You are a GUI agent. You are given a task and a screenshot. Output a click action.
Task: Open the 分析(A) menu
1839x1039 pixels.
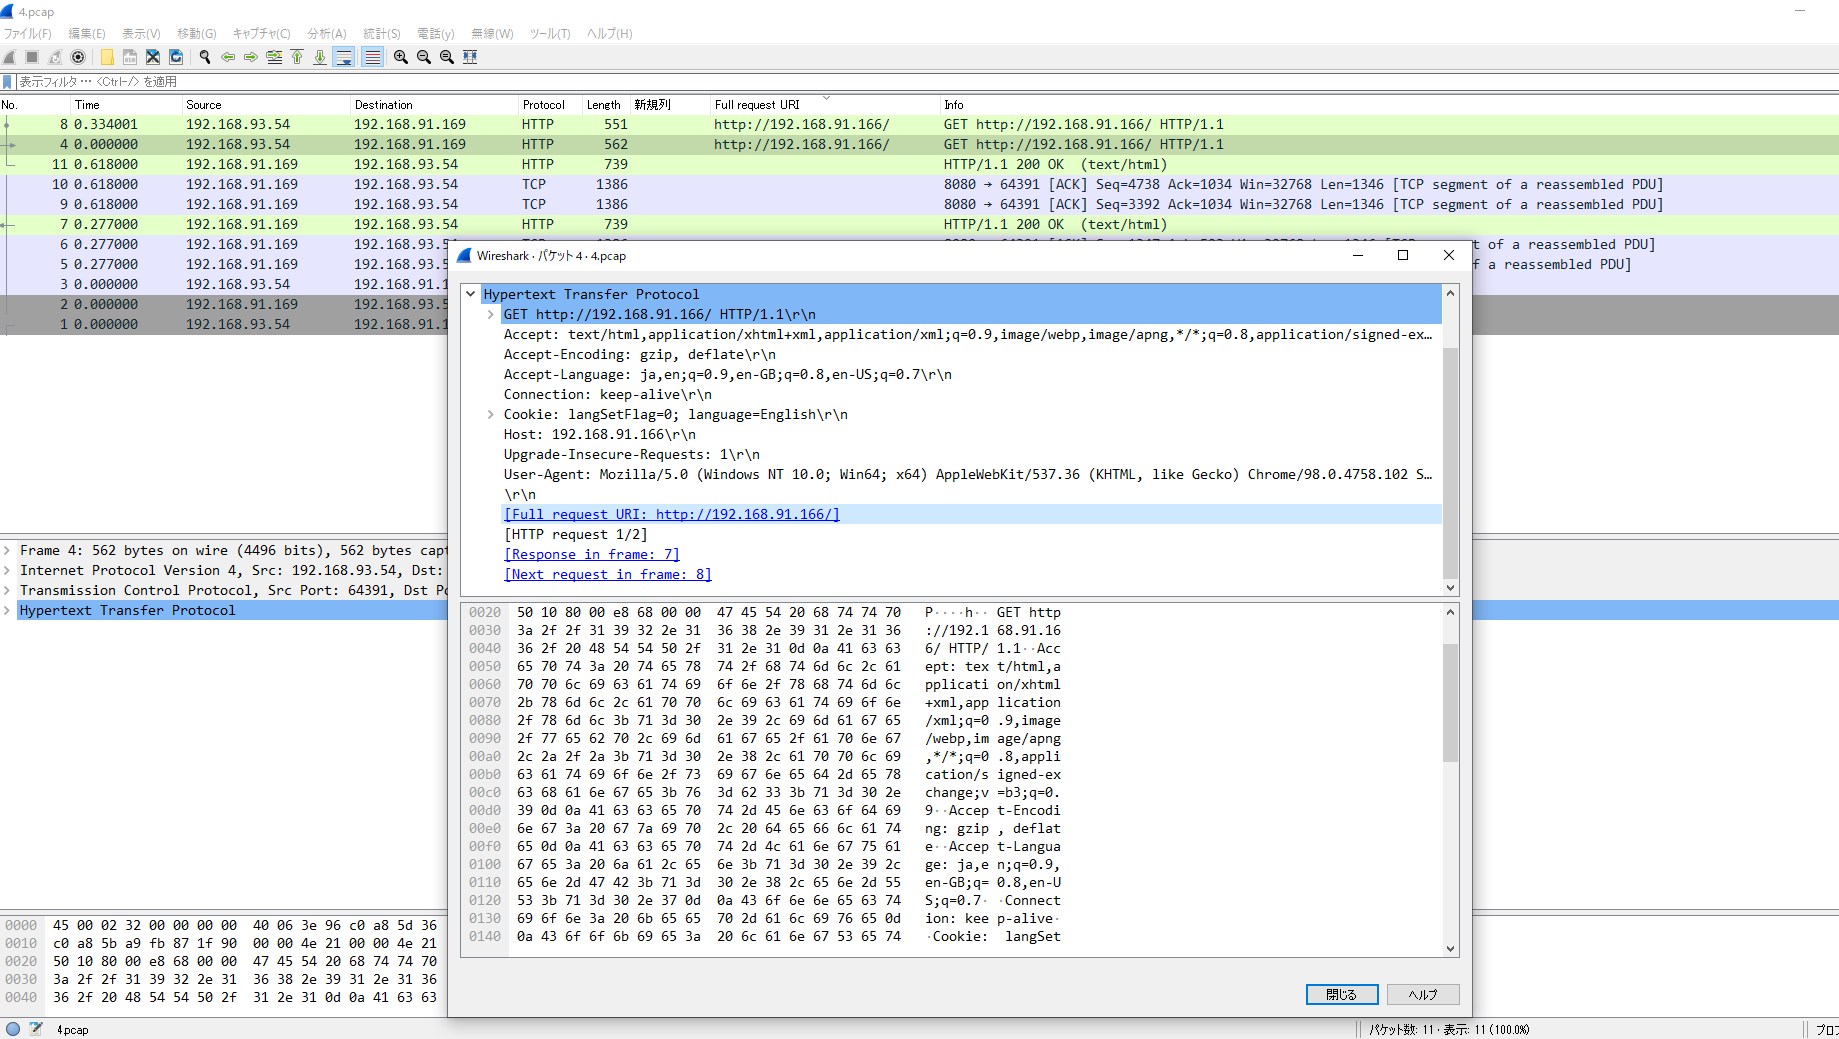pyautogui.click(x=326, y=33)
